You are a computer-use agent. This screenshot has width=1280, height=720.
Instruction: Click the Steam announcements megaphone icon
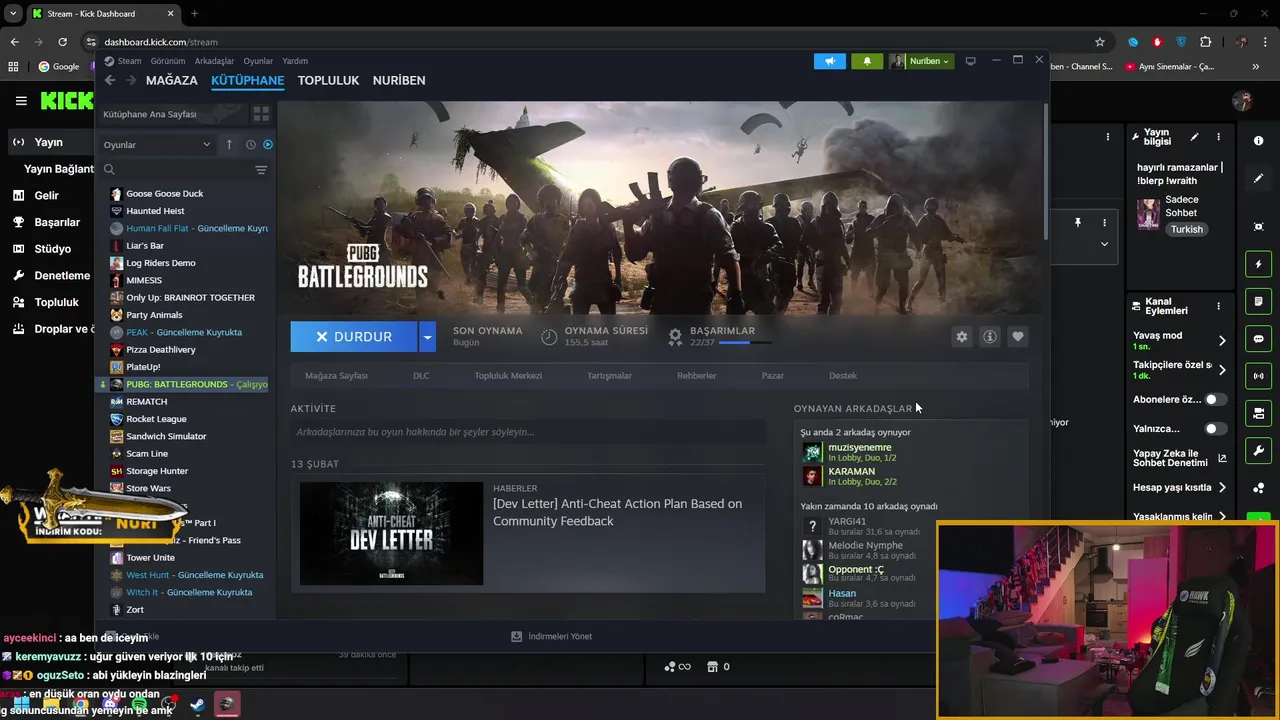[829, 61]
